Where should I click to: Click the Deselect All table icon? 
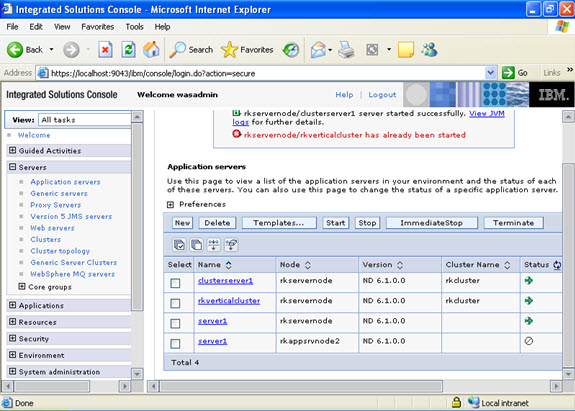pos(197,245)
